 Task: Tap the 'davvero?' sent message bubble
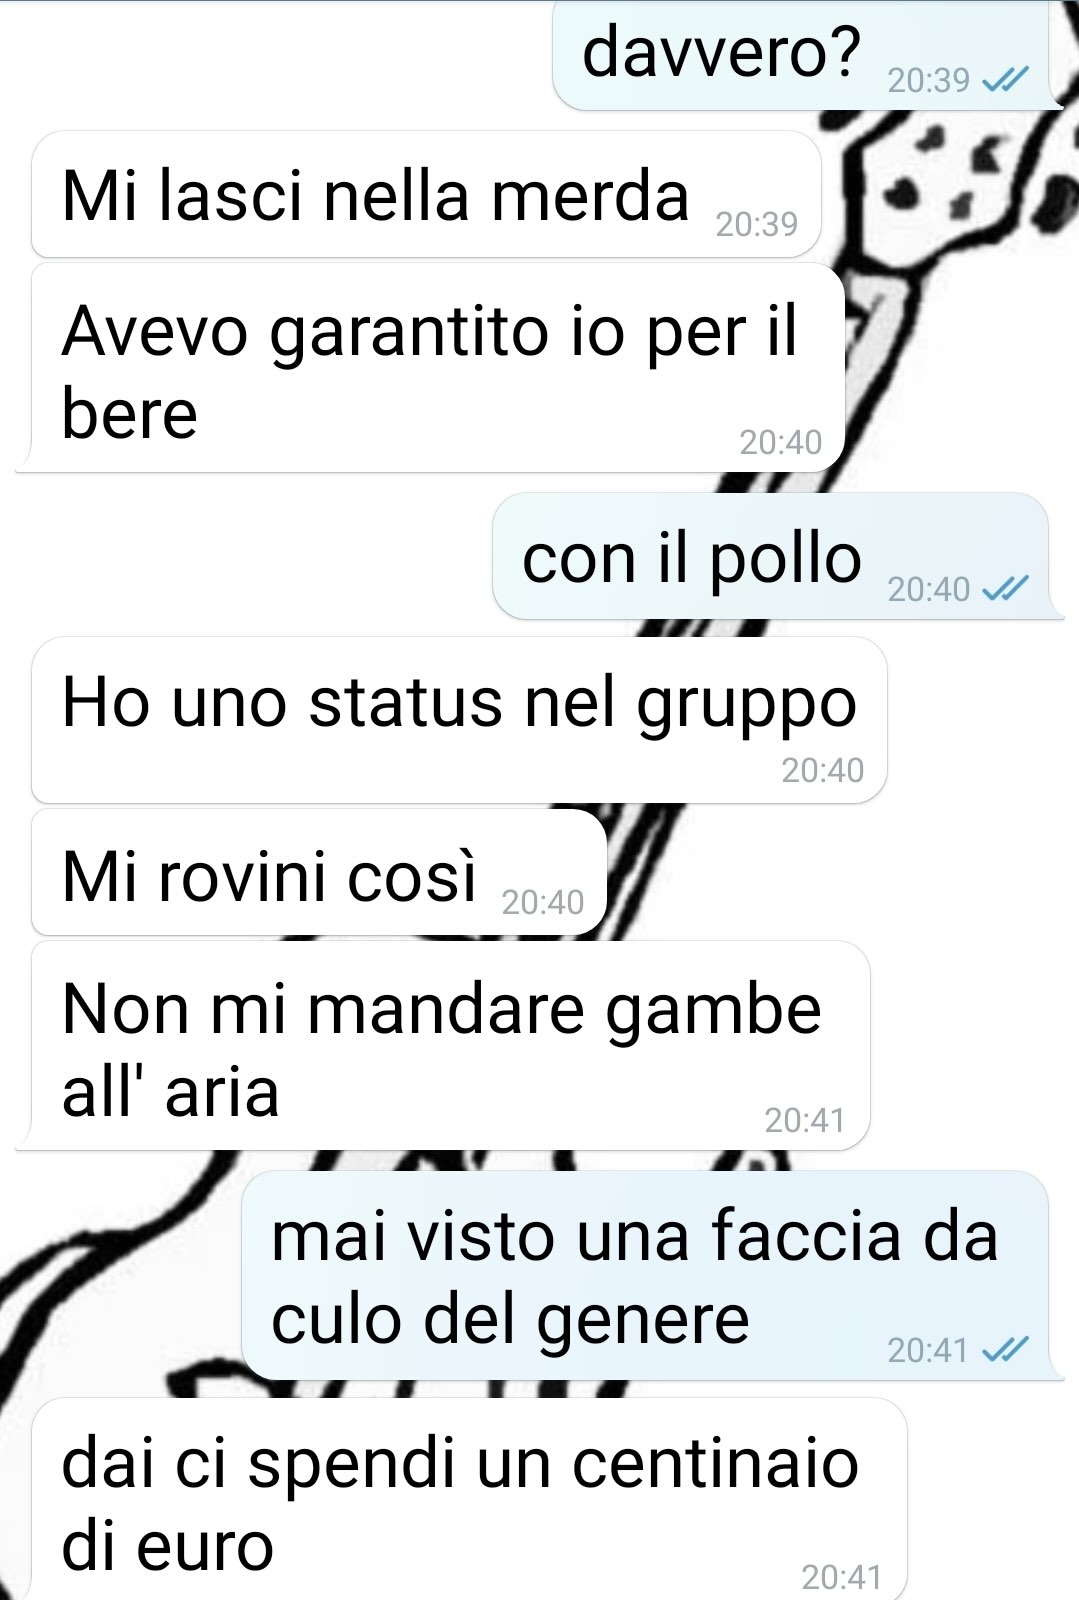tap(806, 55)
